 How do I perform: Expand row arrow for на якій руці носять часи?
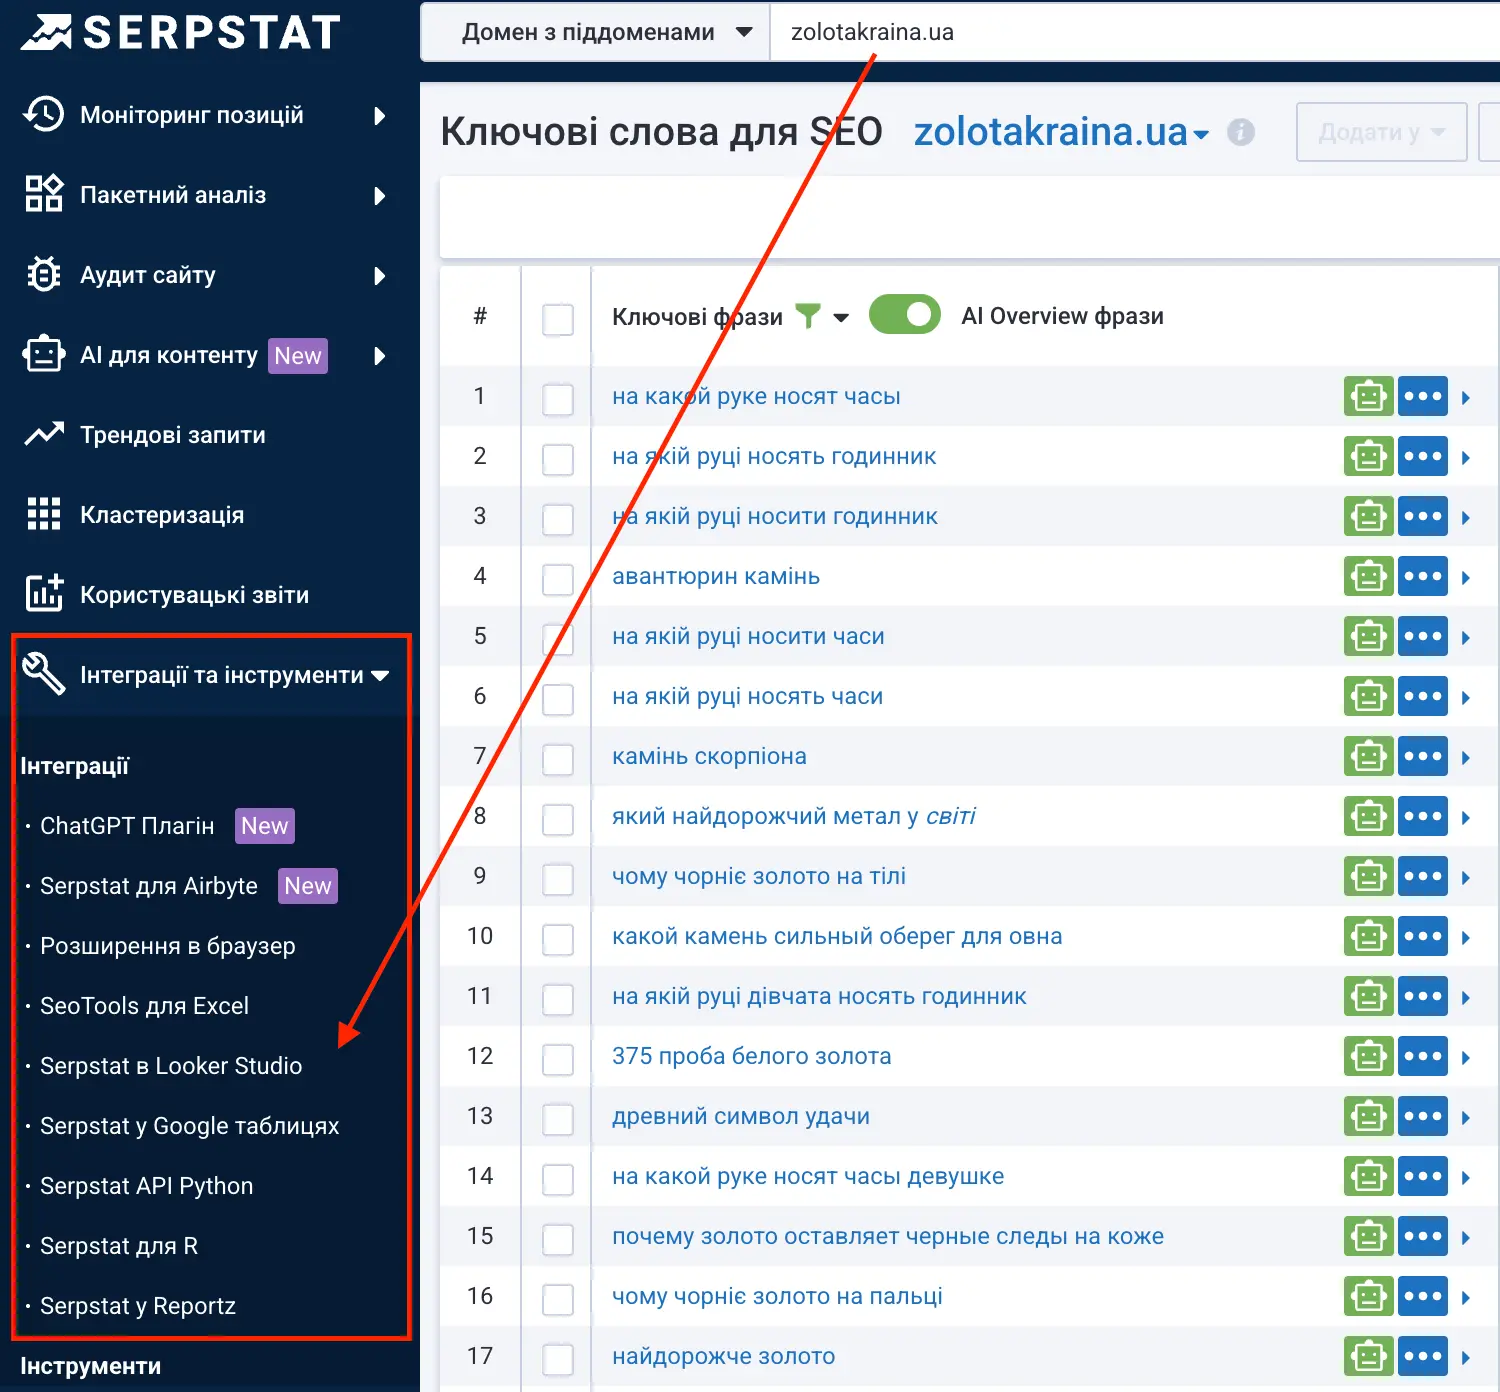pyautogui.click(x=1466, y=698)
